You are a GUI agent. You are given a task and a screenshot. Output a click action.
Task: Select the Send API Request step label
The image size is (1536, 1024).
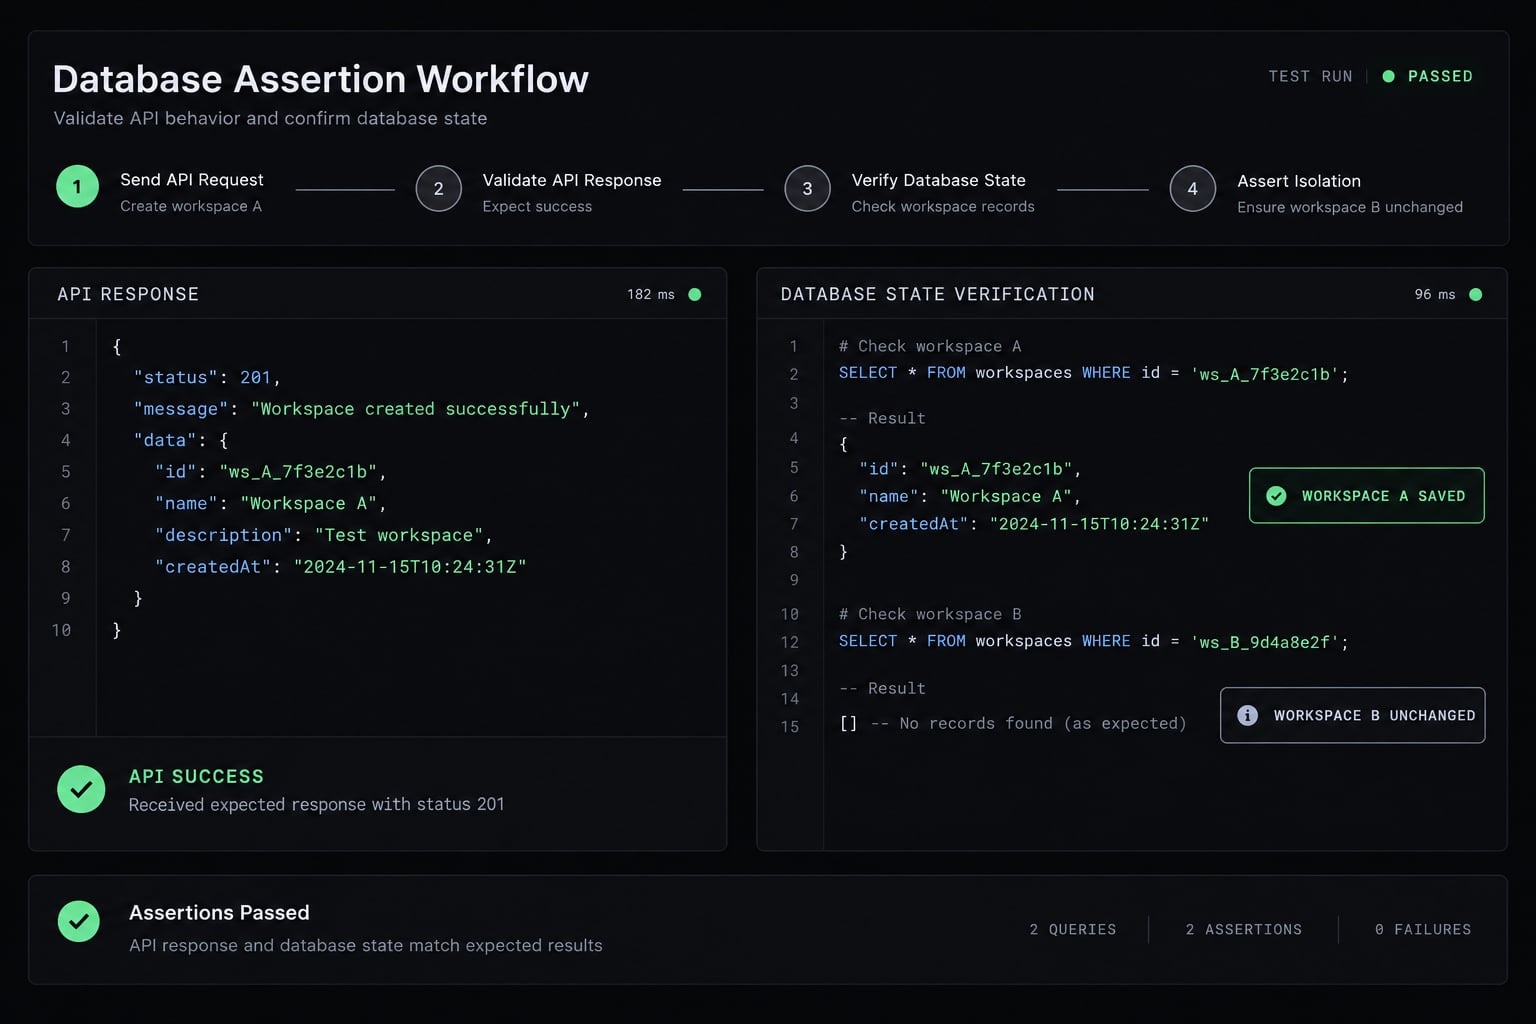192,180
